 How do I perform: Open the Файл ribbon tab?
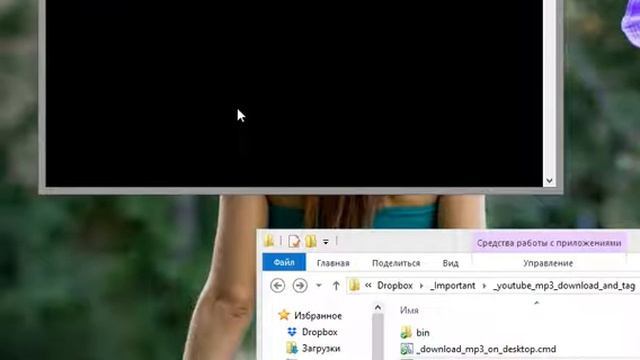(284, 262)
